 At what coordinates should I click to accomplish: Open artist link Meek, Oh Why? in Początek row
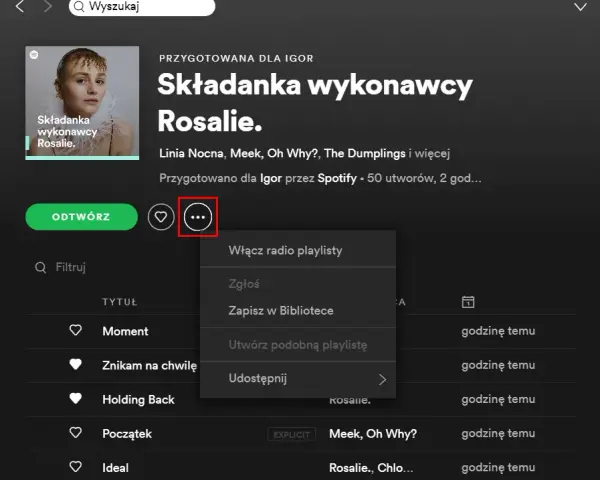pos(373,434)
